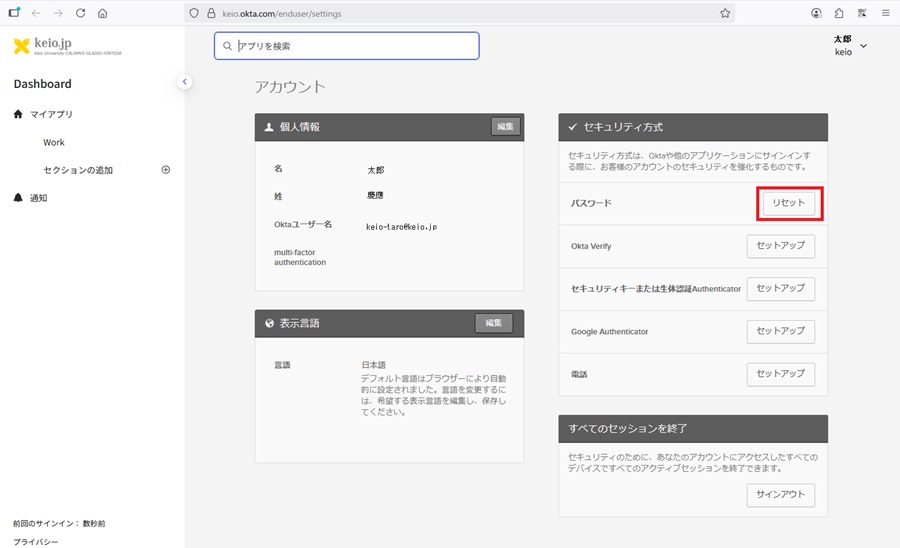
Task: Click 編集 button for 表示言語
Action: [x=493, y=323]
